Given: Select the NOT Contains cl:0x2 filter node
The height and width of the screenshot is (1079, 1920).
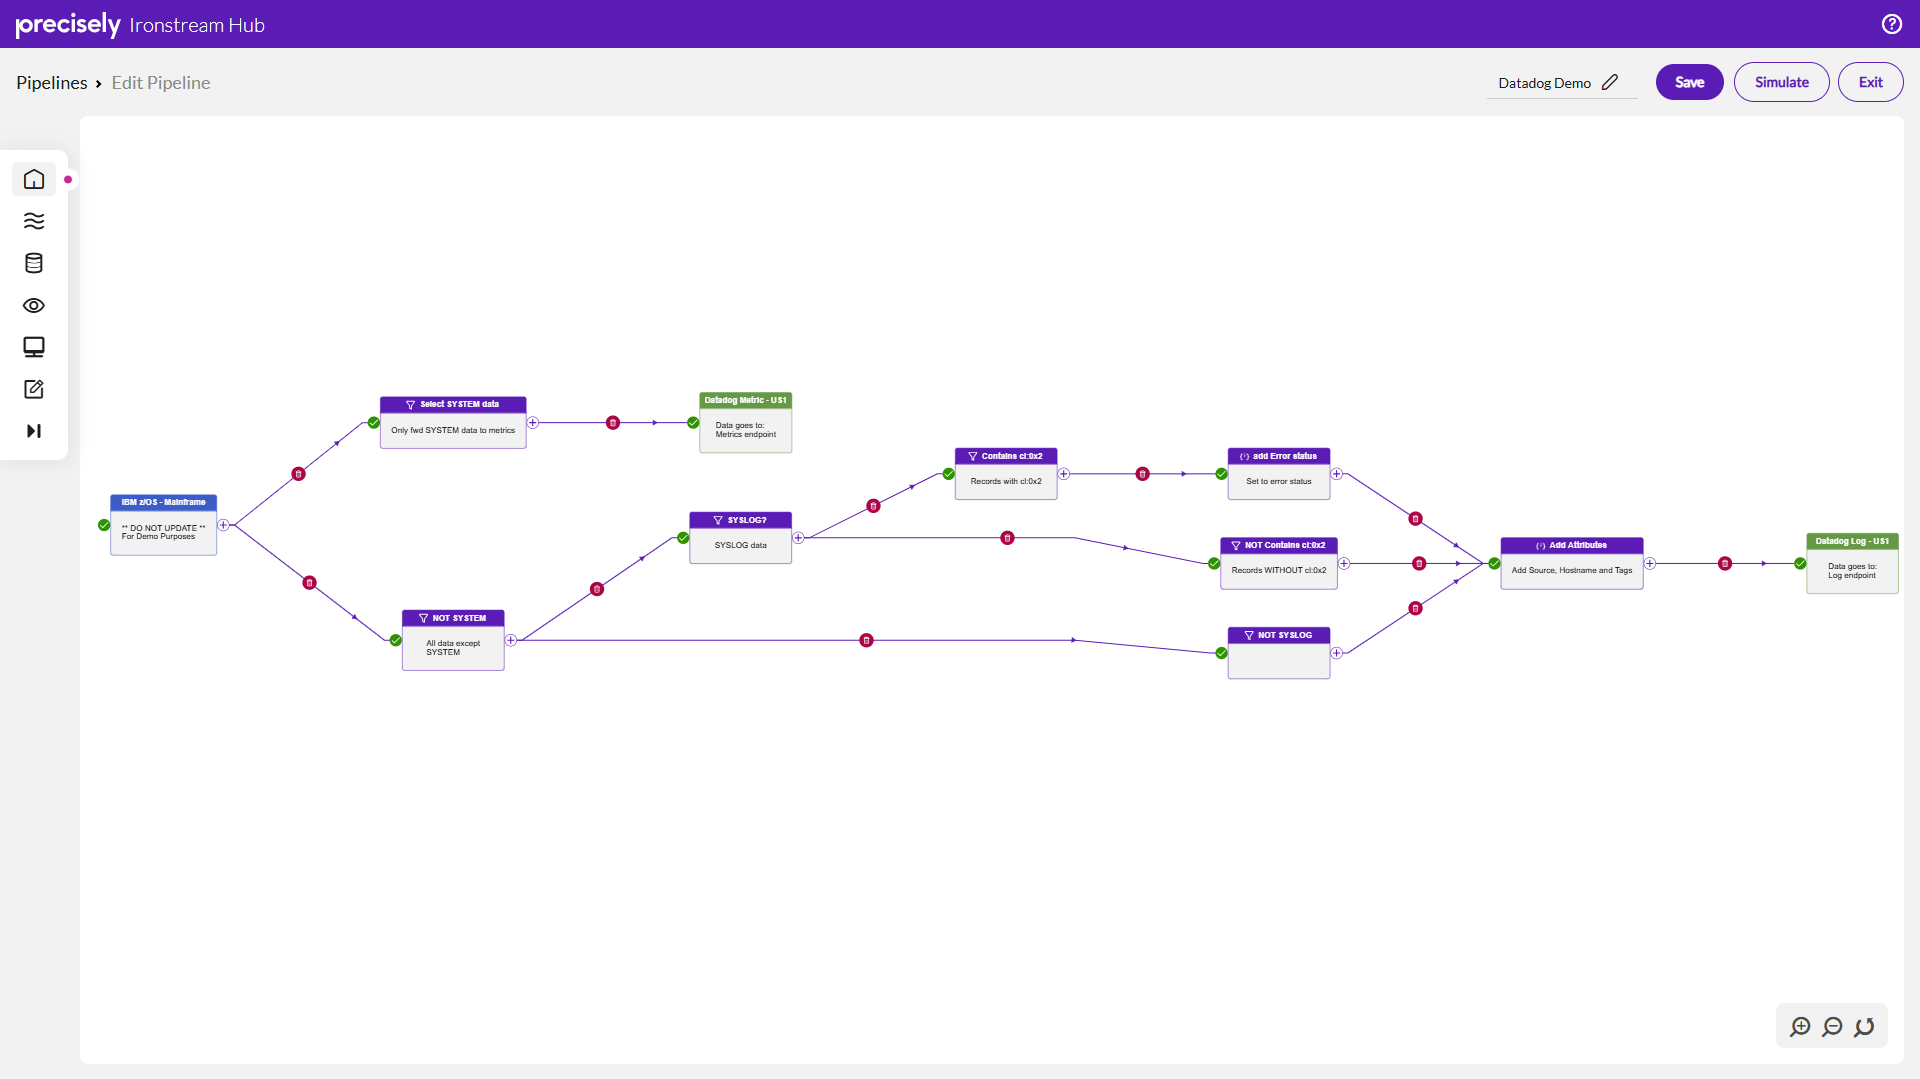Looking at the screenshot, I should 1279,564.
